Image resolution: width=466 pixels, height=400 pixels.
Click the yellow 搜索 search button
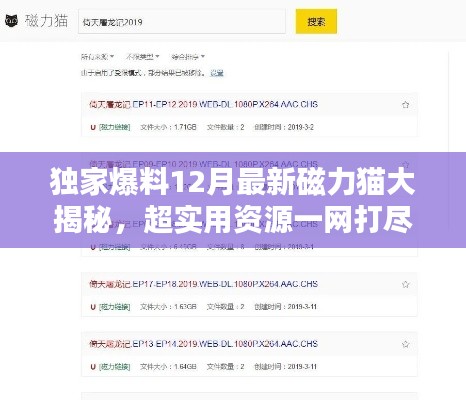coord(316,22)
